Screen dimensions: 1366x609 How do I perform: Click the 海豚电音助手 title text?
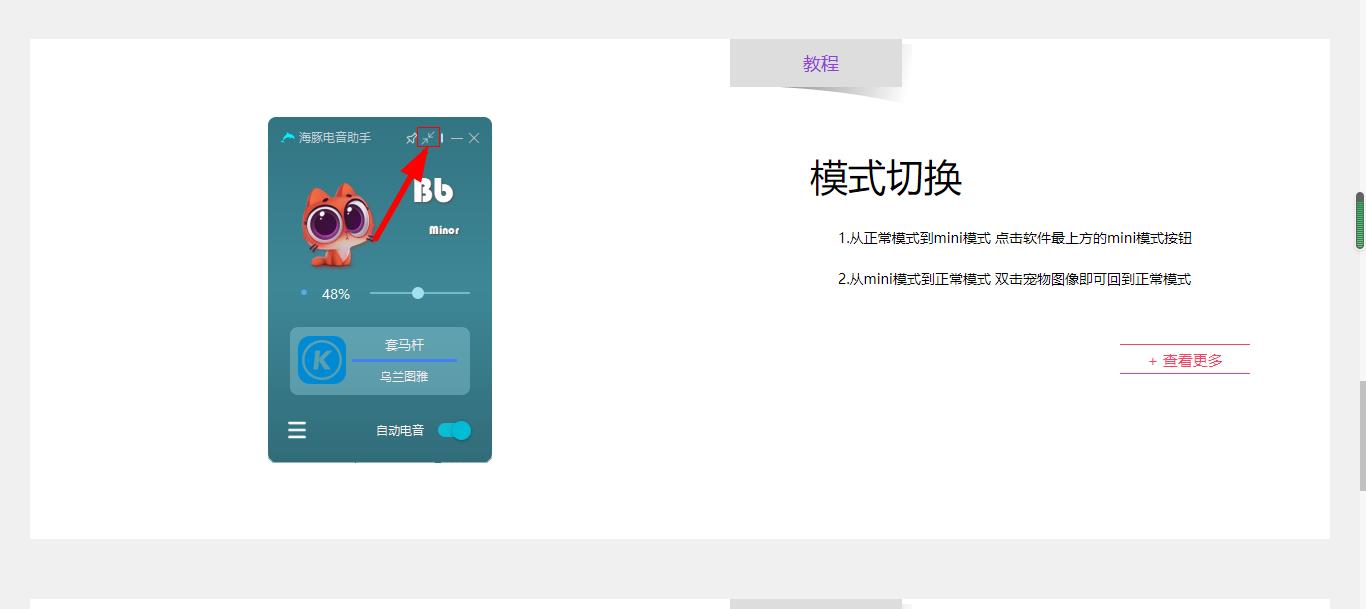[x=335, y=138]
